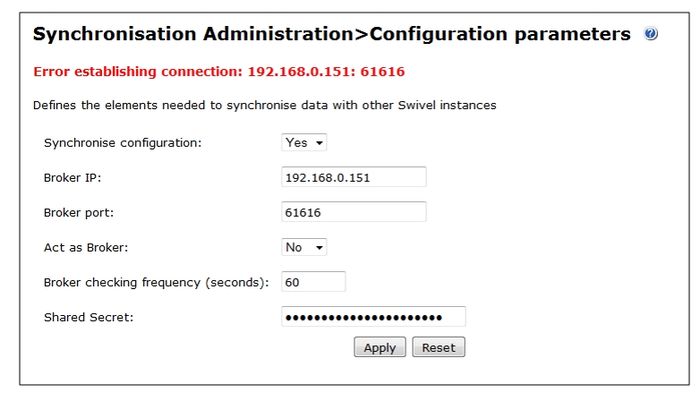The image size is (700, 401).
Task: Click the port number in the red error message
Action: point(385,72)
